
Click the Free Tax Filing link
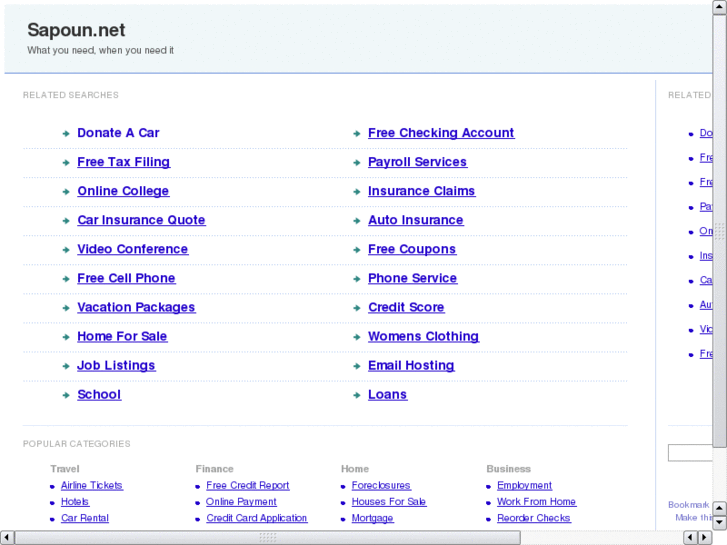pyautogui.click(x=123, y=162)
